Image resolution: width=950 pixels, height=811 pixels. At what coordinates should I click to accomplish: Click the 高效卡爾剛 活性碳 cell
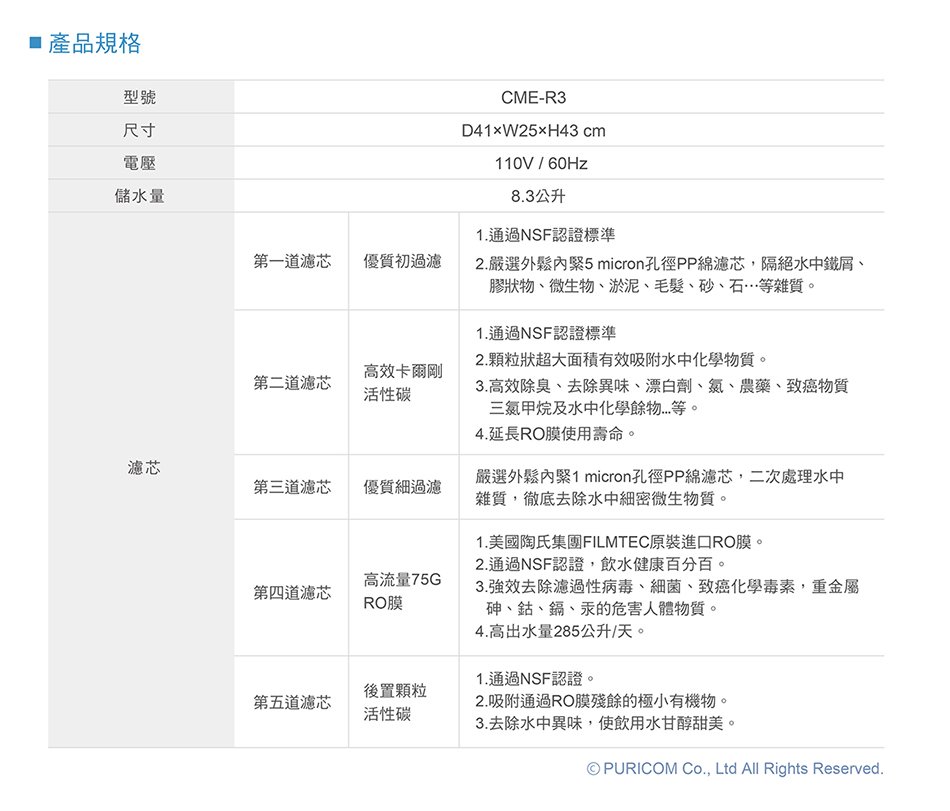coord(403,382)
